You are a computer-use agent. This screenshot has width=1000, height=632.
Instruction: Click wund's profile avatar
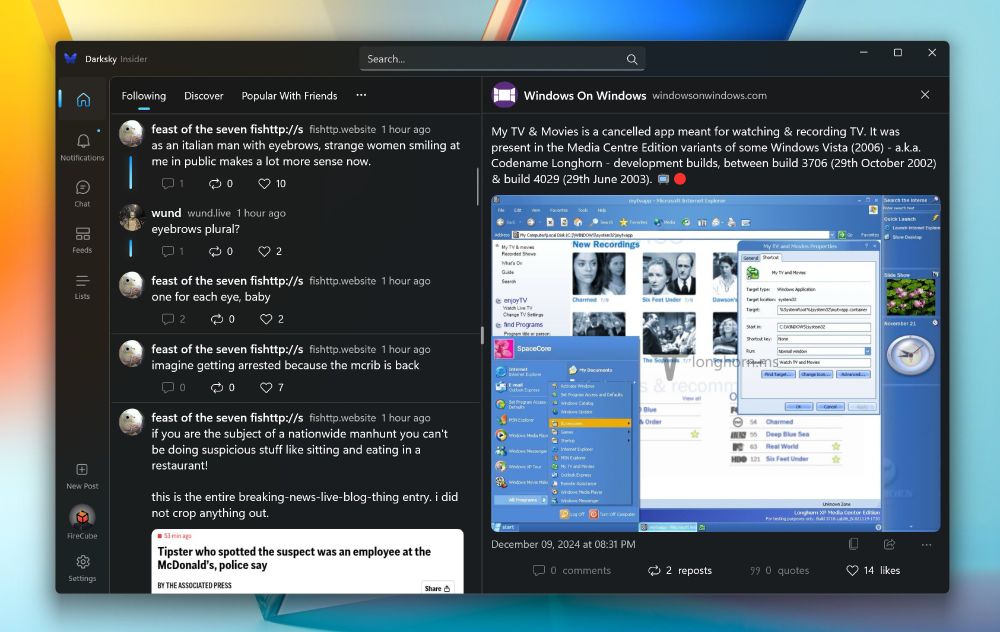point(131,217)
